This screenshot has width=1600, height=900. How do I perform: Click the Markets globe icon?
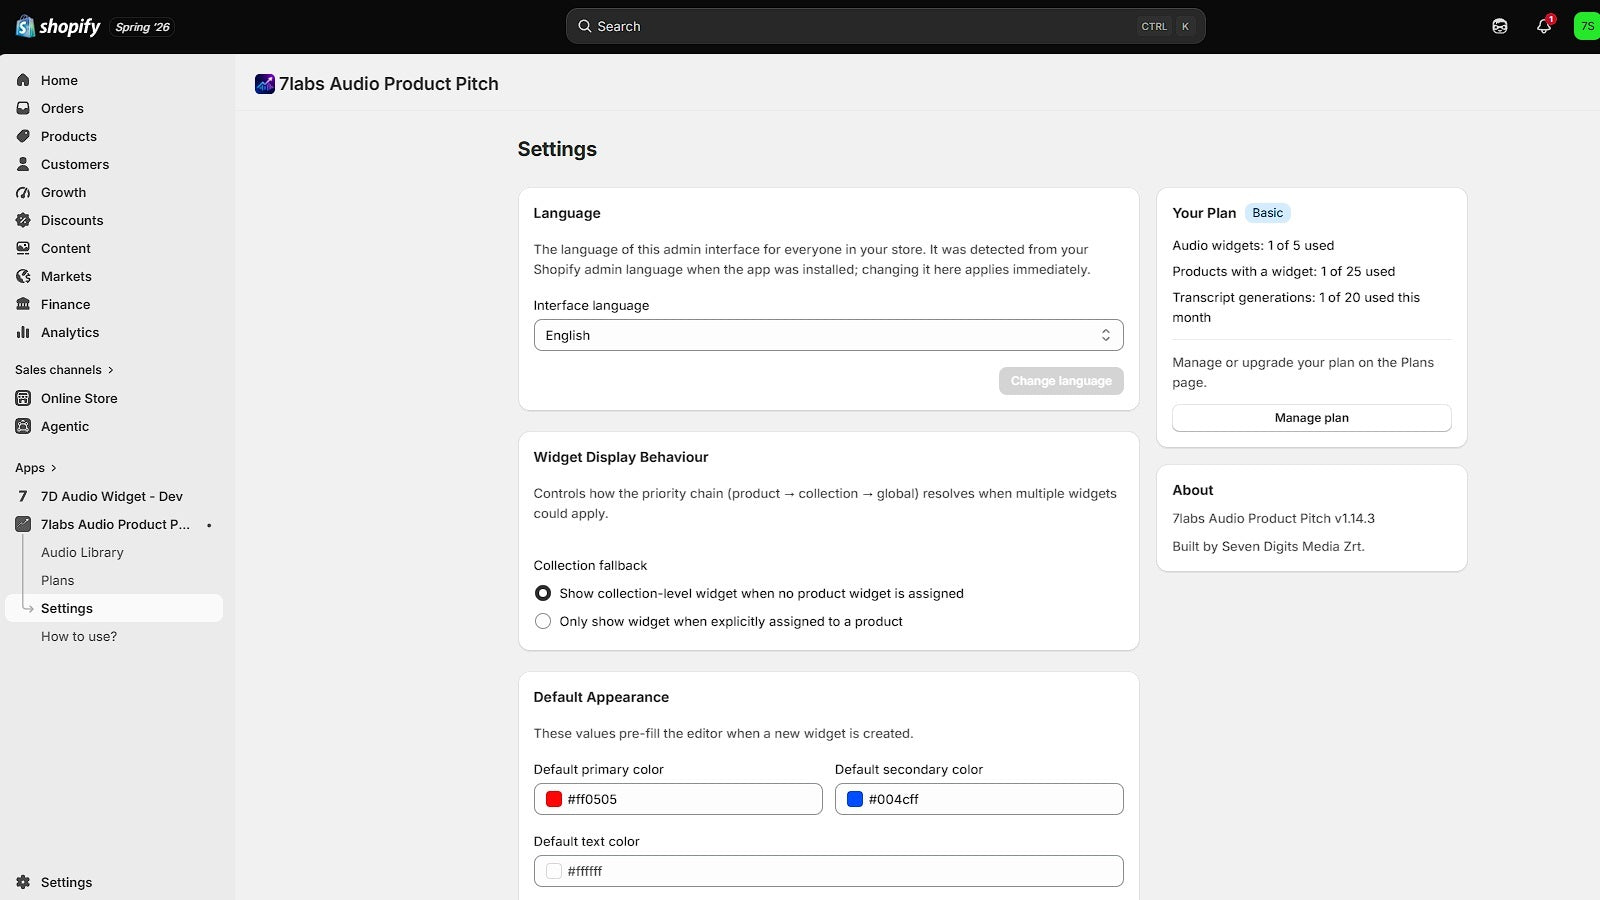tap(23, 276)
